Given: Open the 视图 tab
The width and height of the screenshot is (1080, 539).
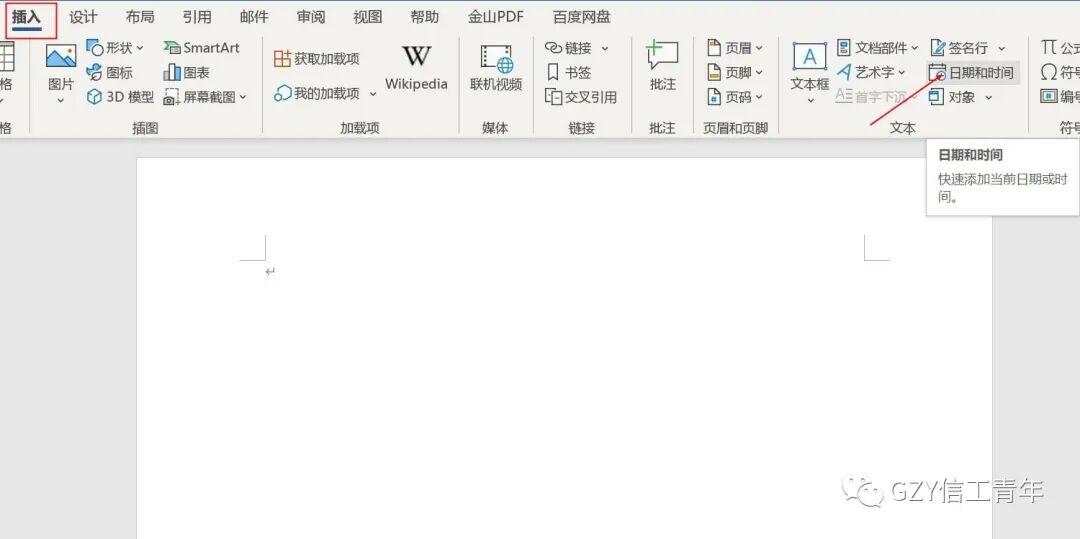Looking at the screenshot, I should (x=367, y=17).
